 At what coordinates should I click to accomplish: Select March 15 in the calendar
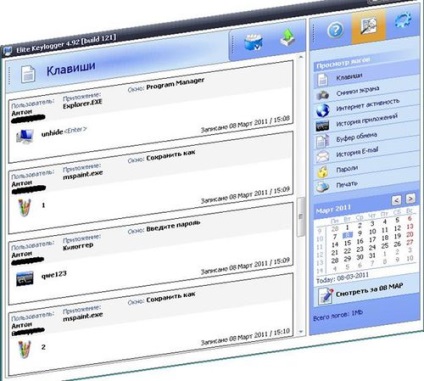tap(347, 243)
